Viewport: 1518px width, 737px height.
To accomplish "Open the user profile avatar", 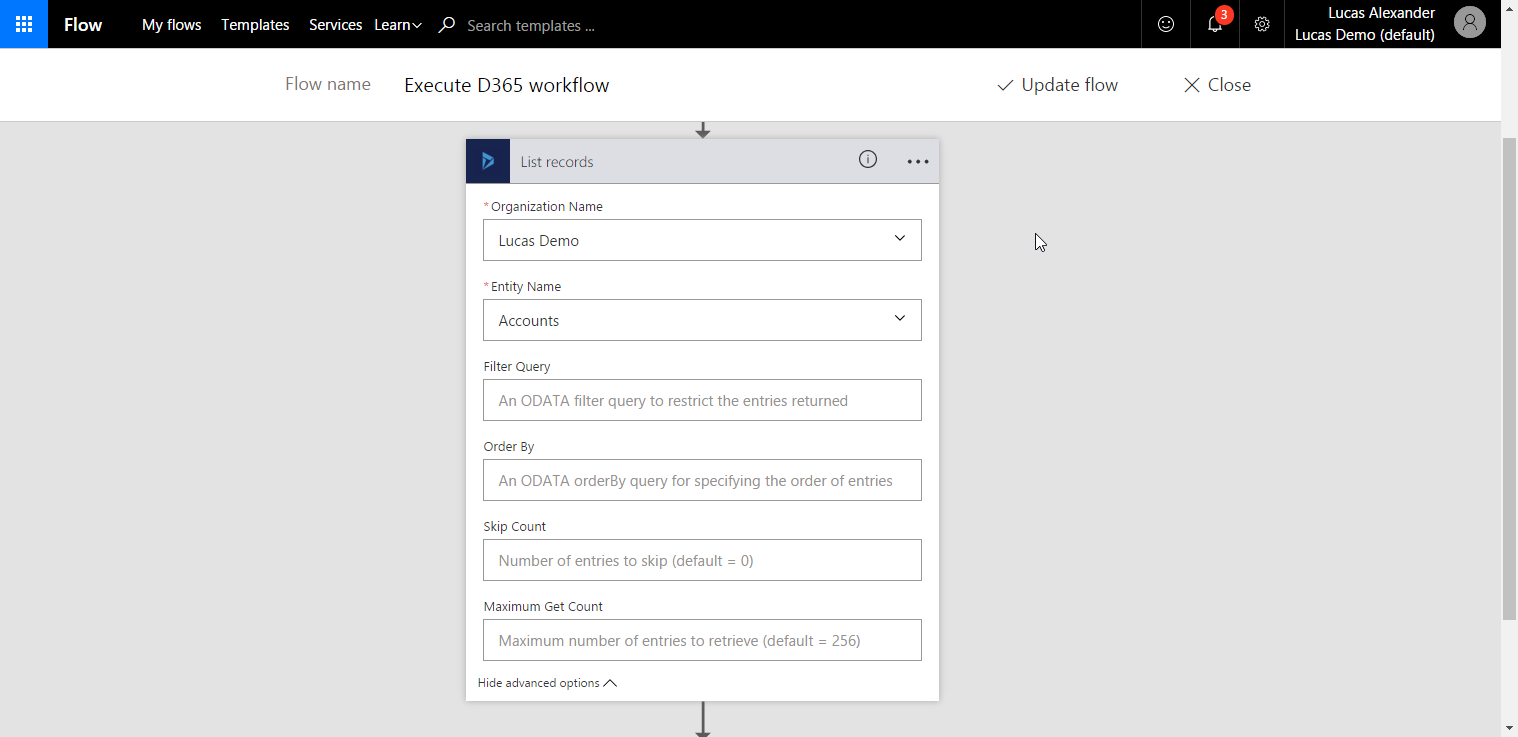I will coord(1469,23).
